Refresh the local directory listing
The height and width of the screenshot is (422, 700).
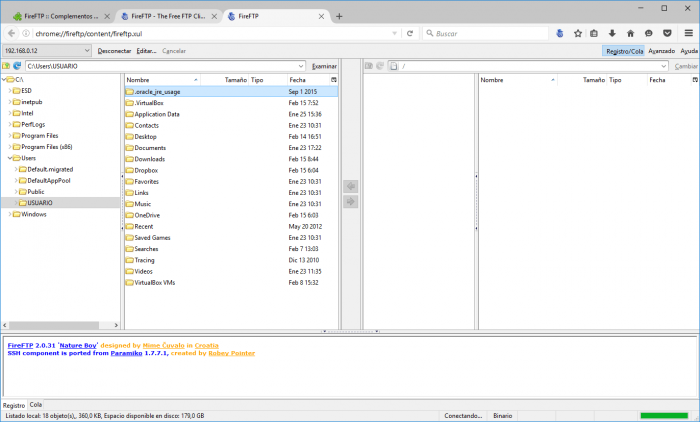pyautogui.click(x=17, y=66)
